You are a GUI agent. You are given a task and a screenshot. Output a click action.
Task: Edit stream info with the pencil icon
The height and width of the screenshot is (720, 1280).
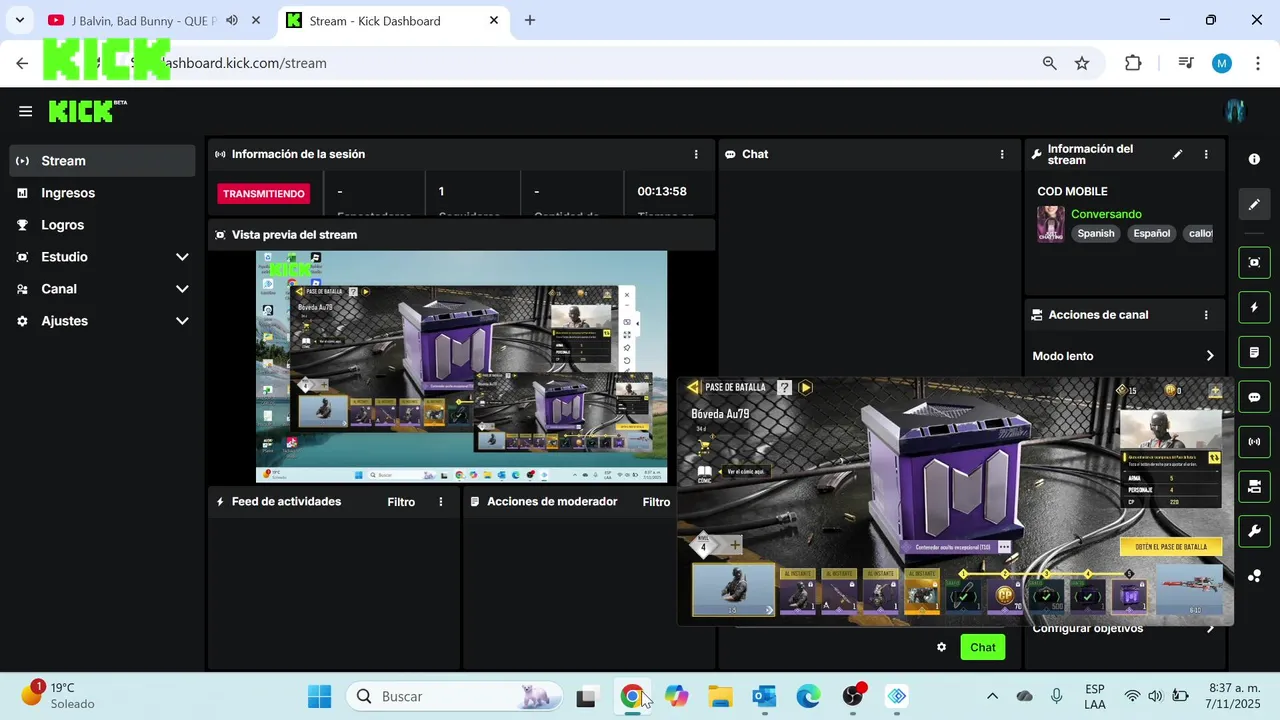click(1177, 155)
